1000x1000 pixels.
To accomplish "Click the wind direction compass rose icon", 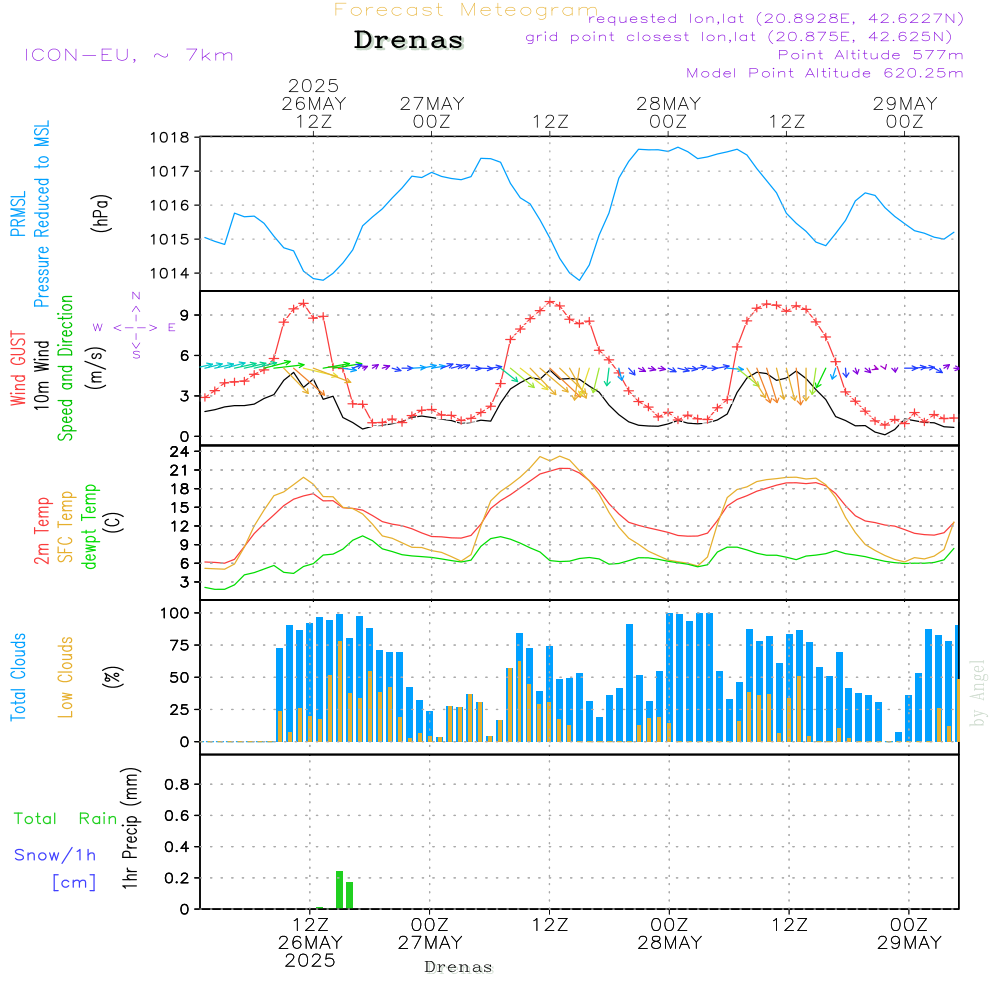I will (135, 326).
